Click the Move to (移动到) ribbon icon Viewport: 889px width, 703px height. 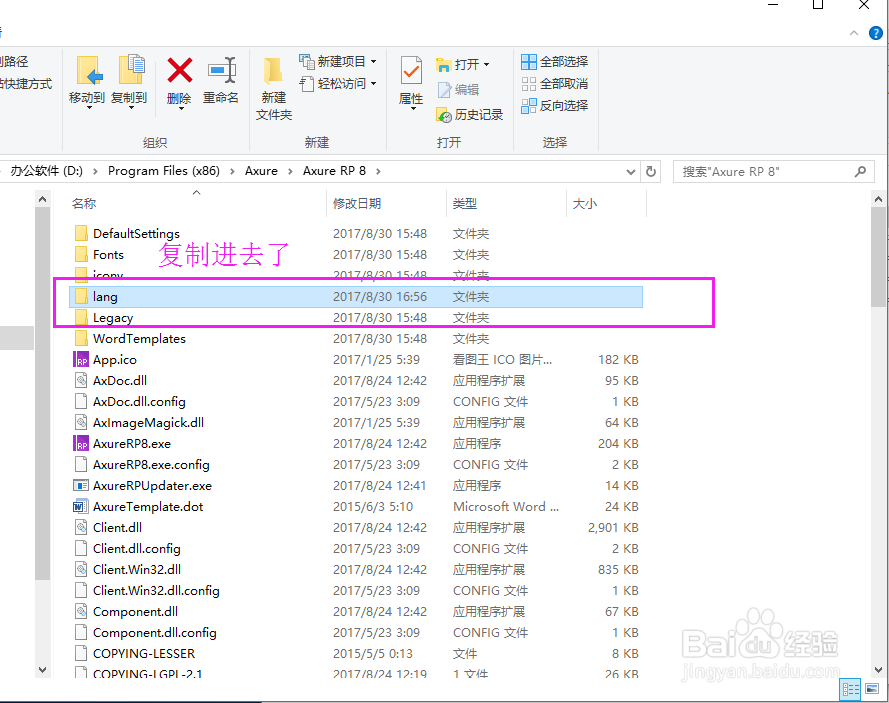[x=89, y=70]
